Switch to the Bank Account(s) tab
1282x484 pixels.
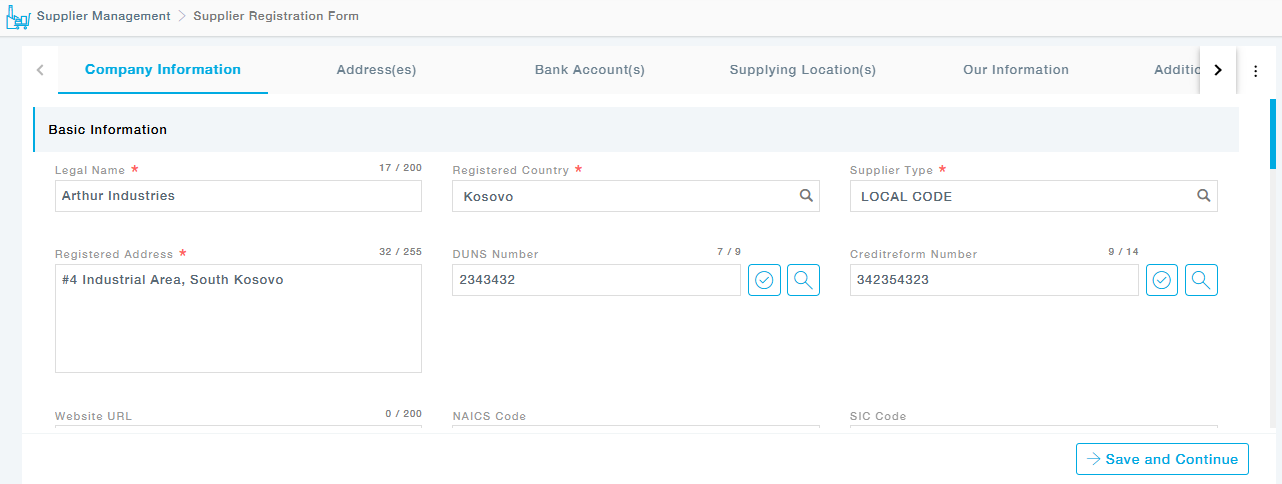[590, 70]
